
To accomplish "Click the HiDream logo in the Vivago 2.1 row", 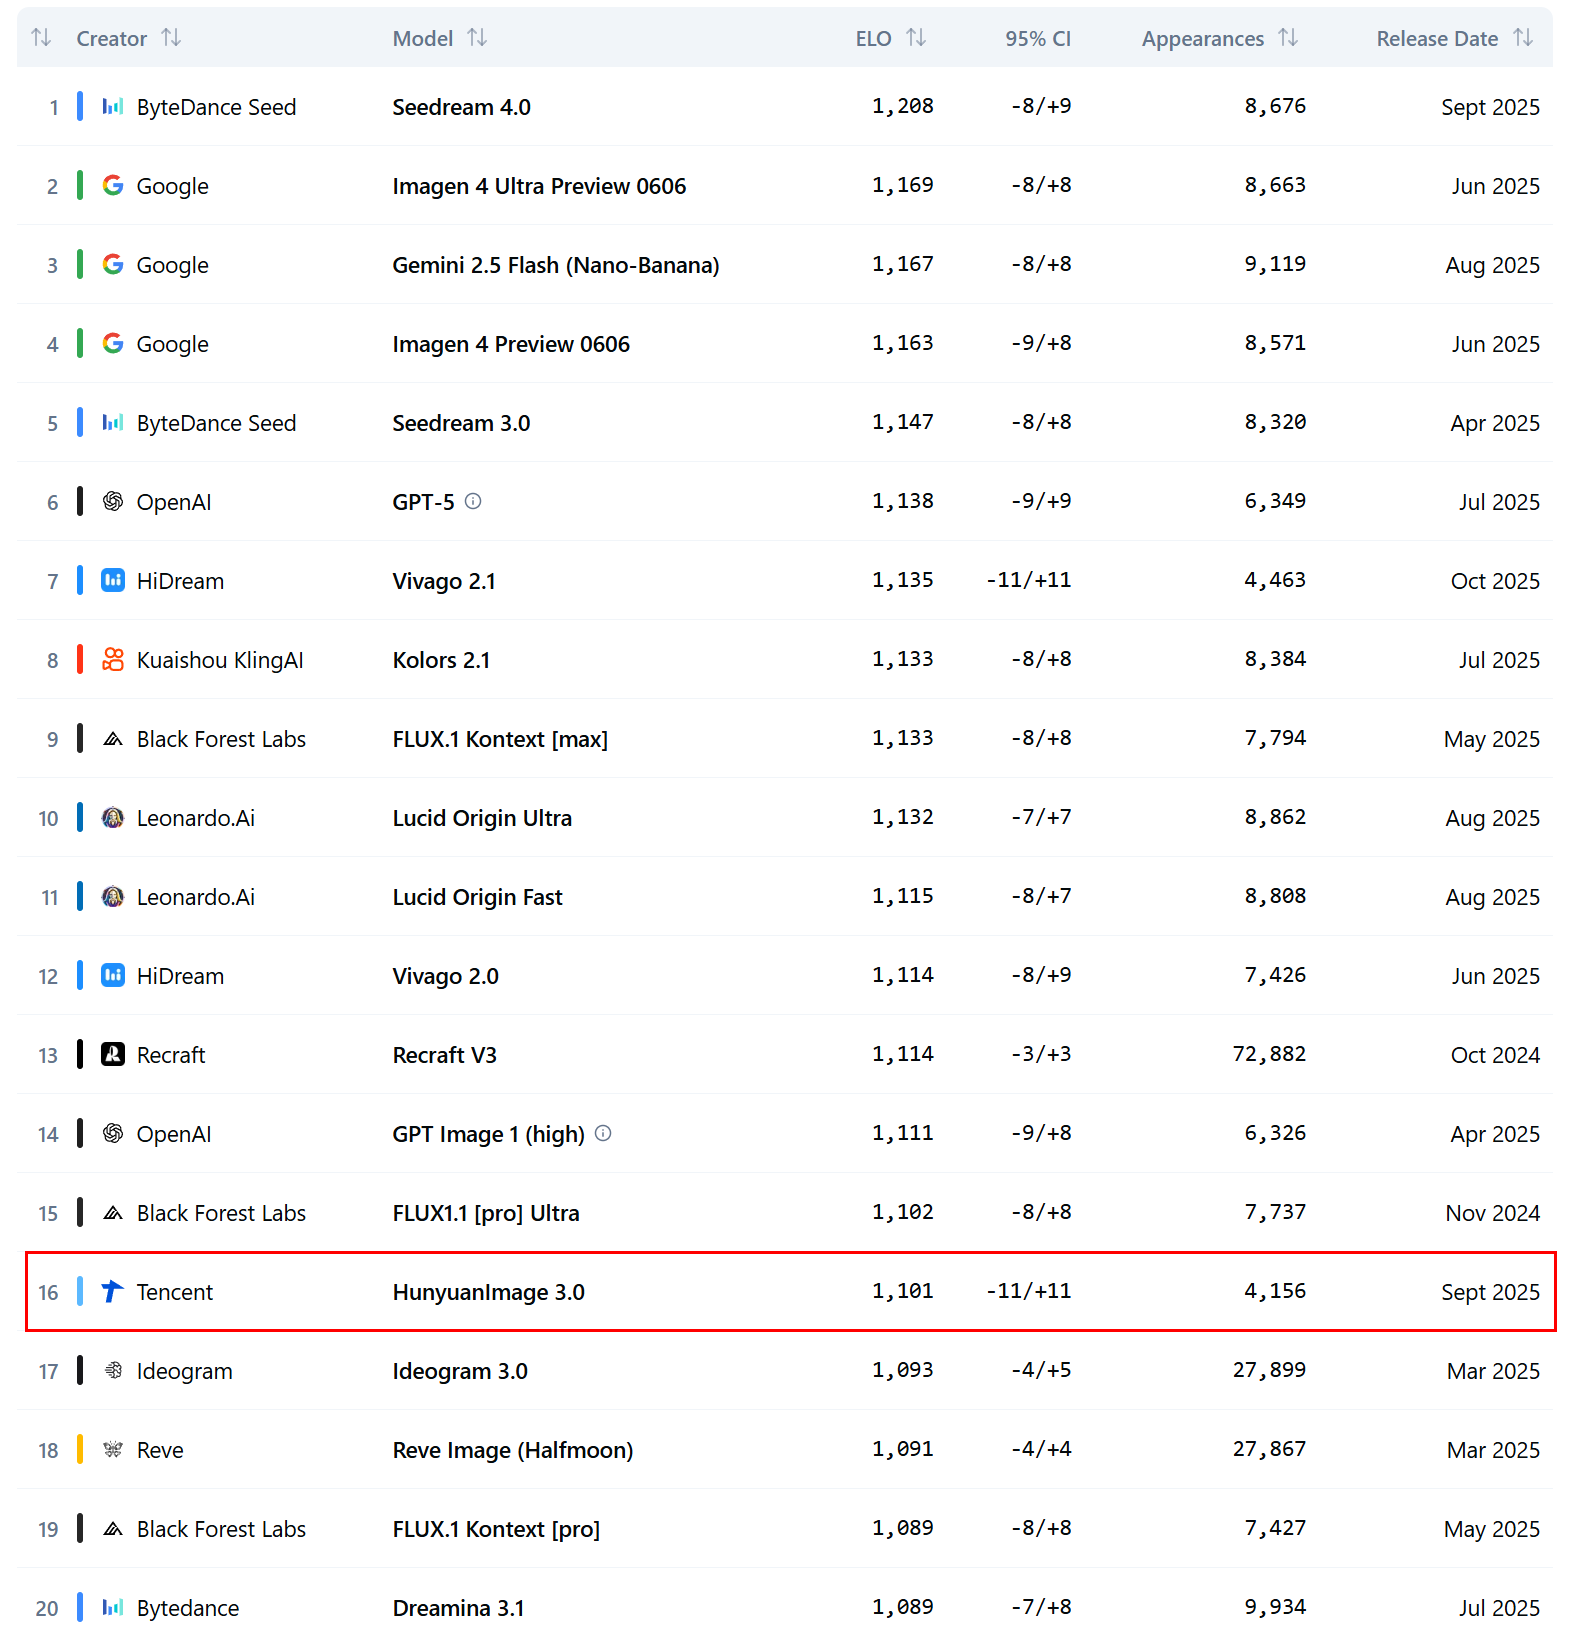I will click(x=113, y=580).
